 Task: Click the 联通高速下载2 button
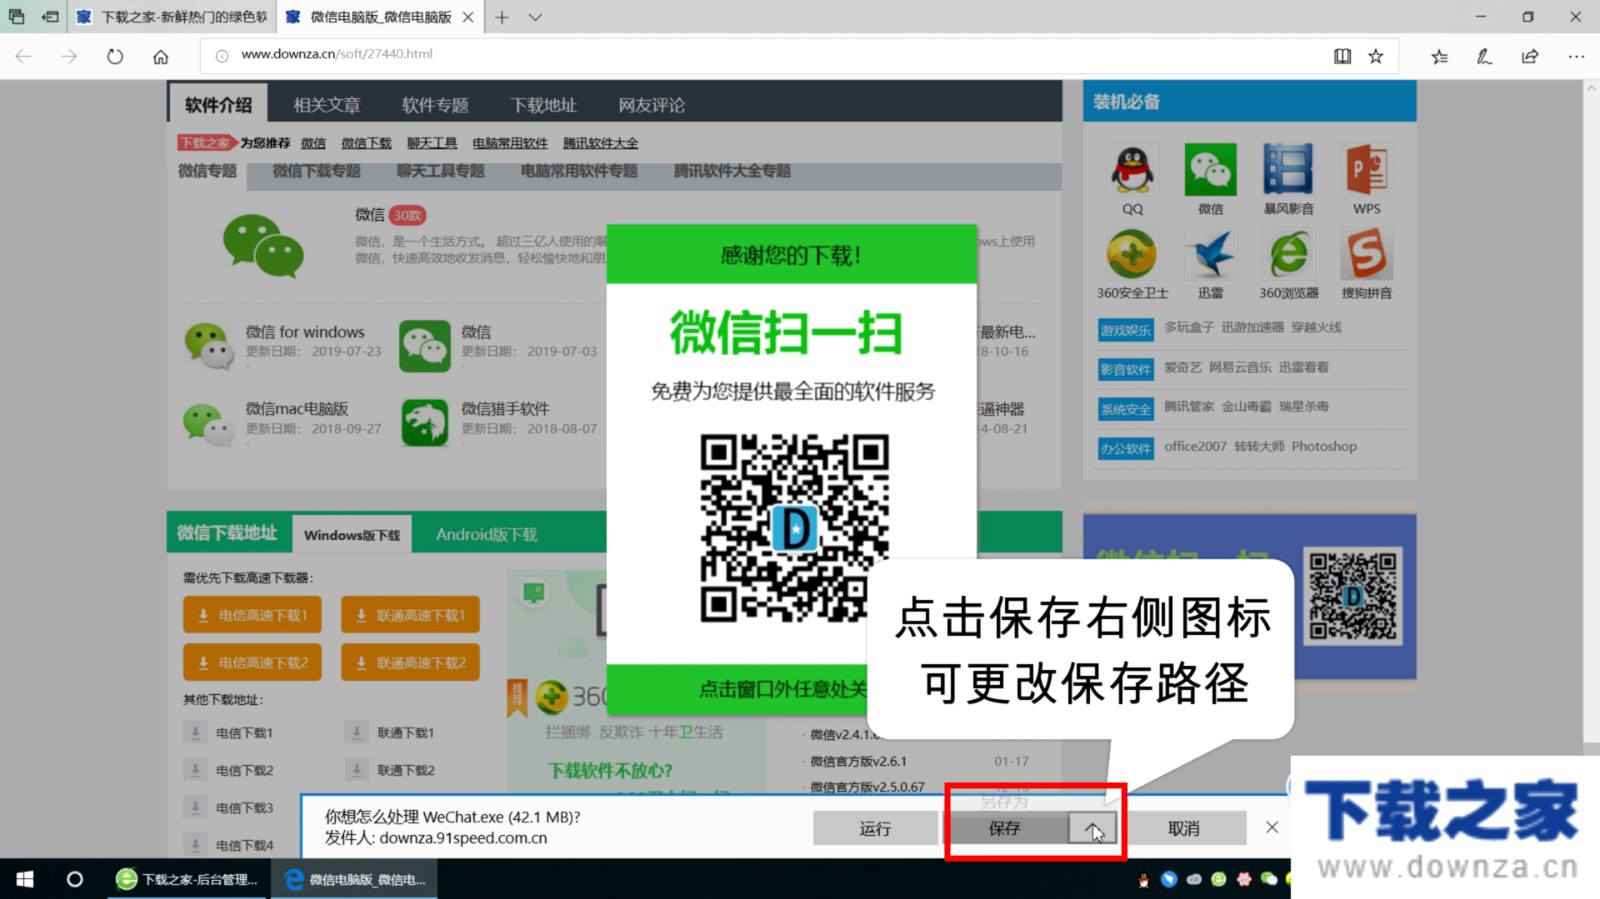410,662
